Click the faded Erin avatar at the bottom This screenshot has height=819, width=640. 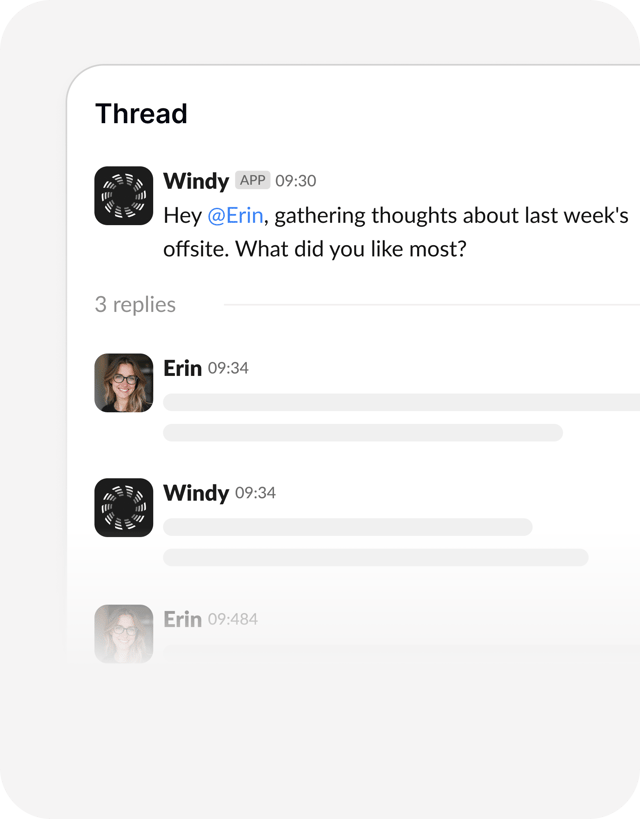point(124,633)
